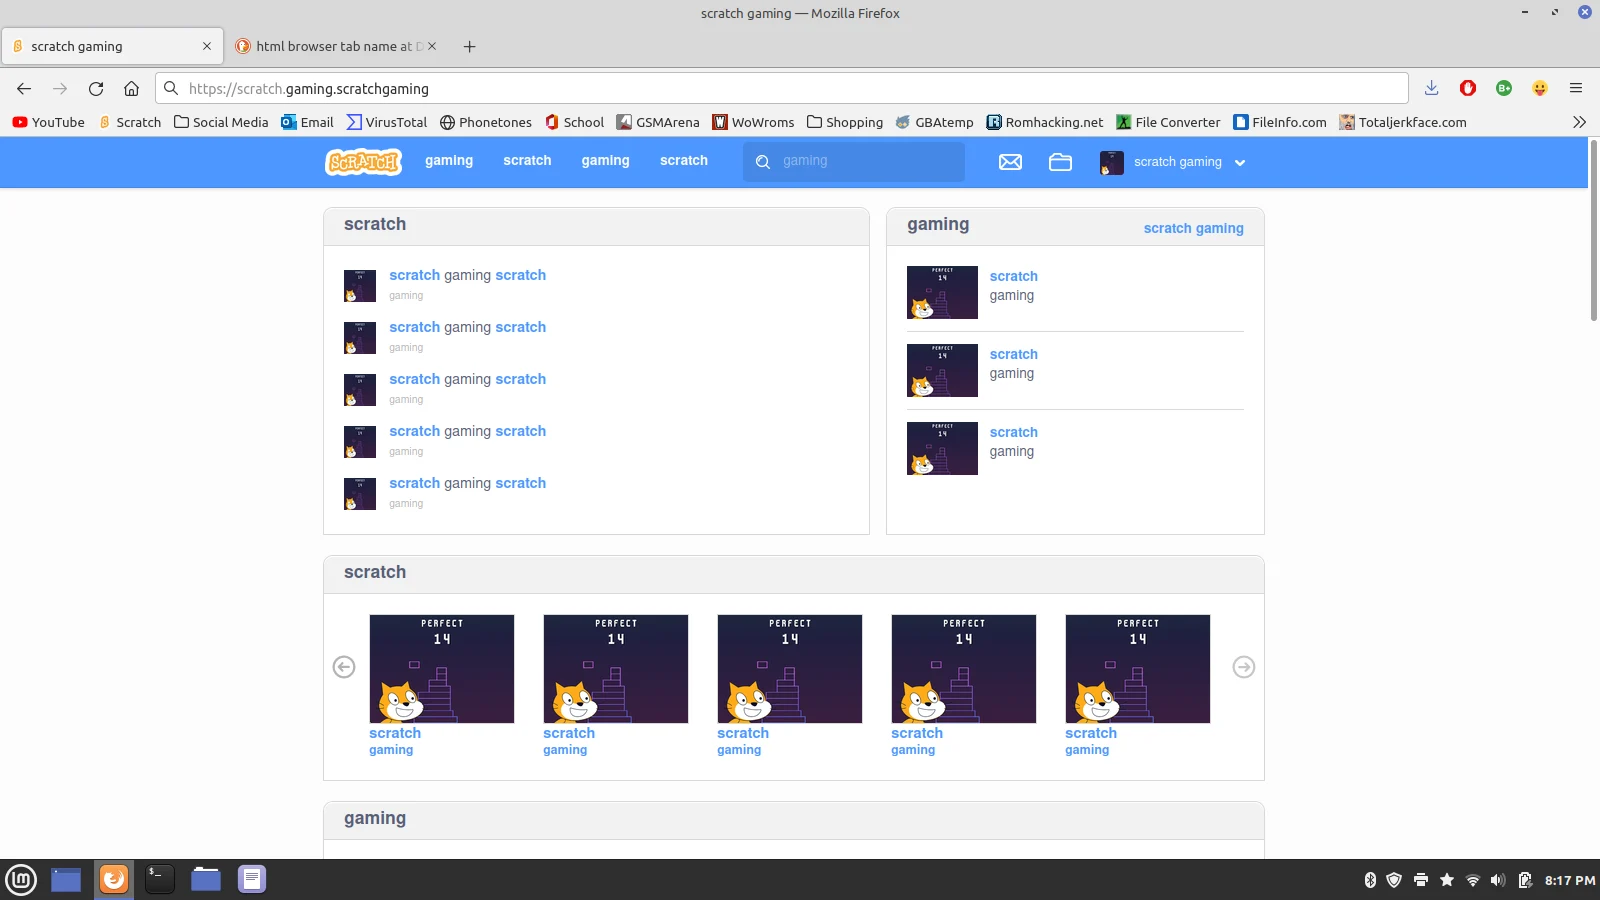Show more bookmarks with the chevron

(x=1579, y=122)
